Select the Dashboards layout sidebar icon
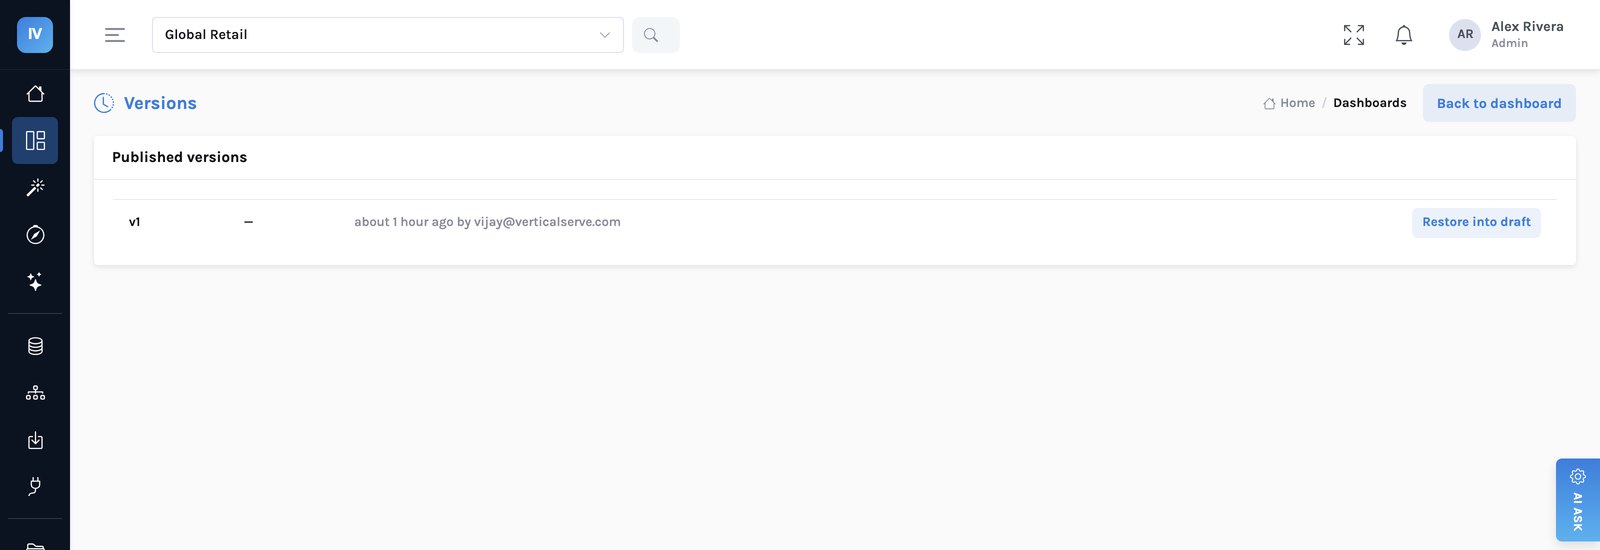The height and width of the screenshot is (550, 1600). point(35,140)
